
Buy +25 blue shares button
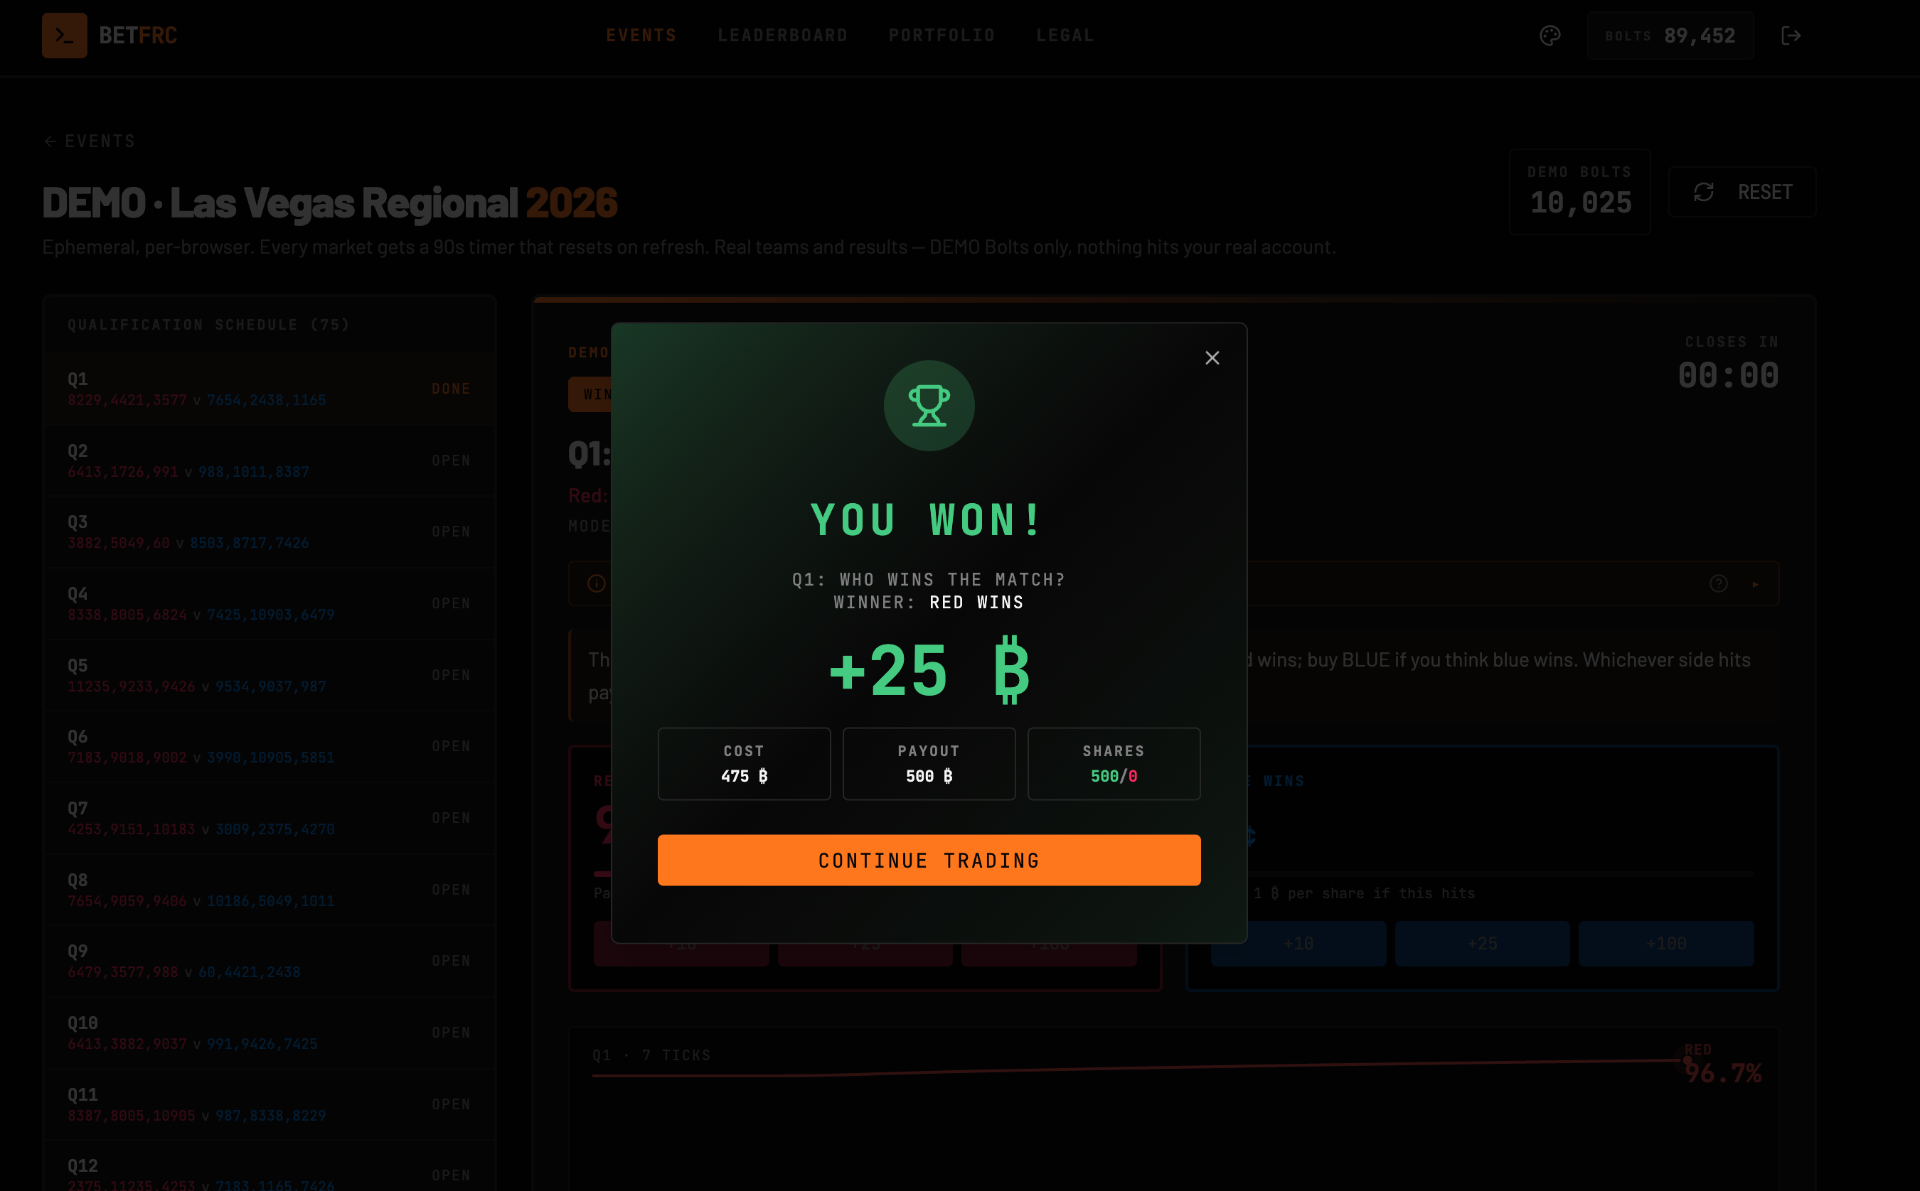(x=1482, y=943)
